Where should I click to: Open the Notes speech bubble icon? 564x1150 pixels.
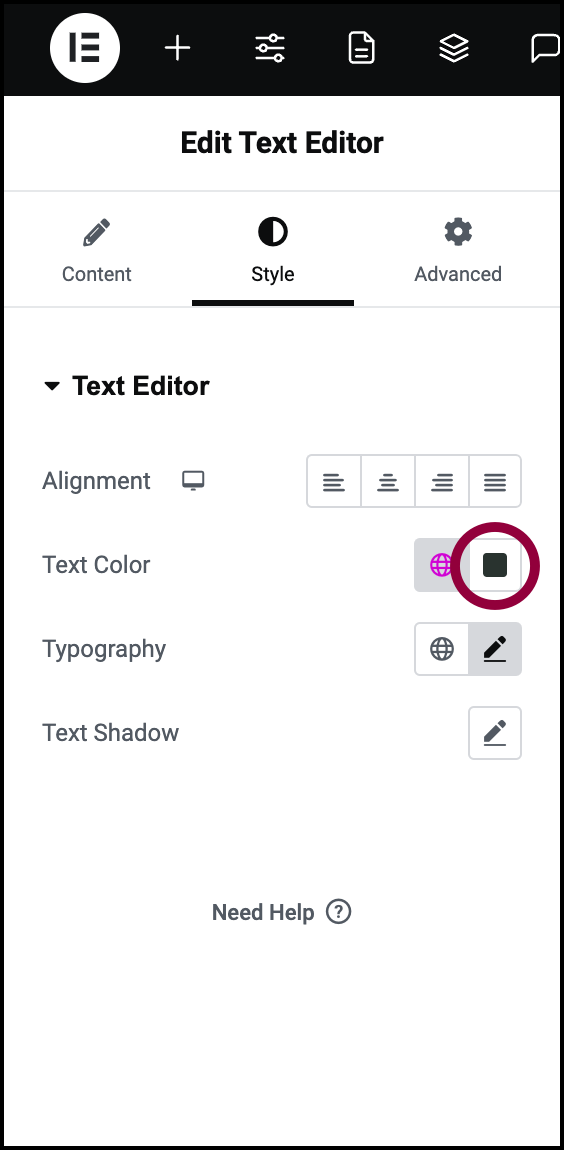coord(546,49)
